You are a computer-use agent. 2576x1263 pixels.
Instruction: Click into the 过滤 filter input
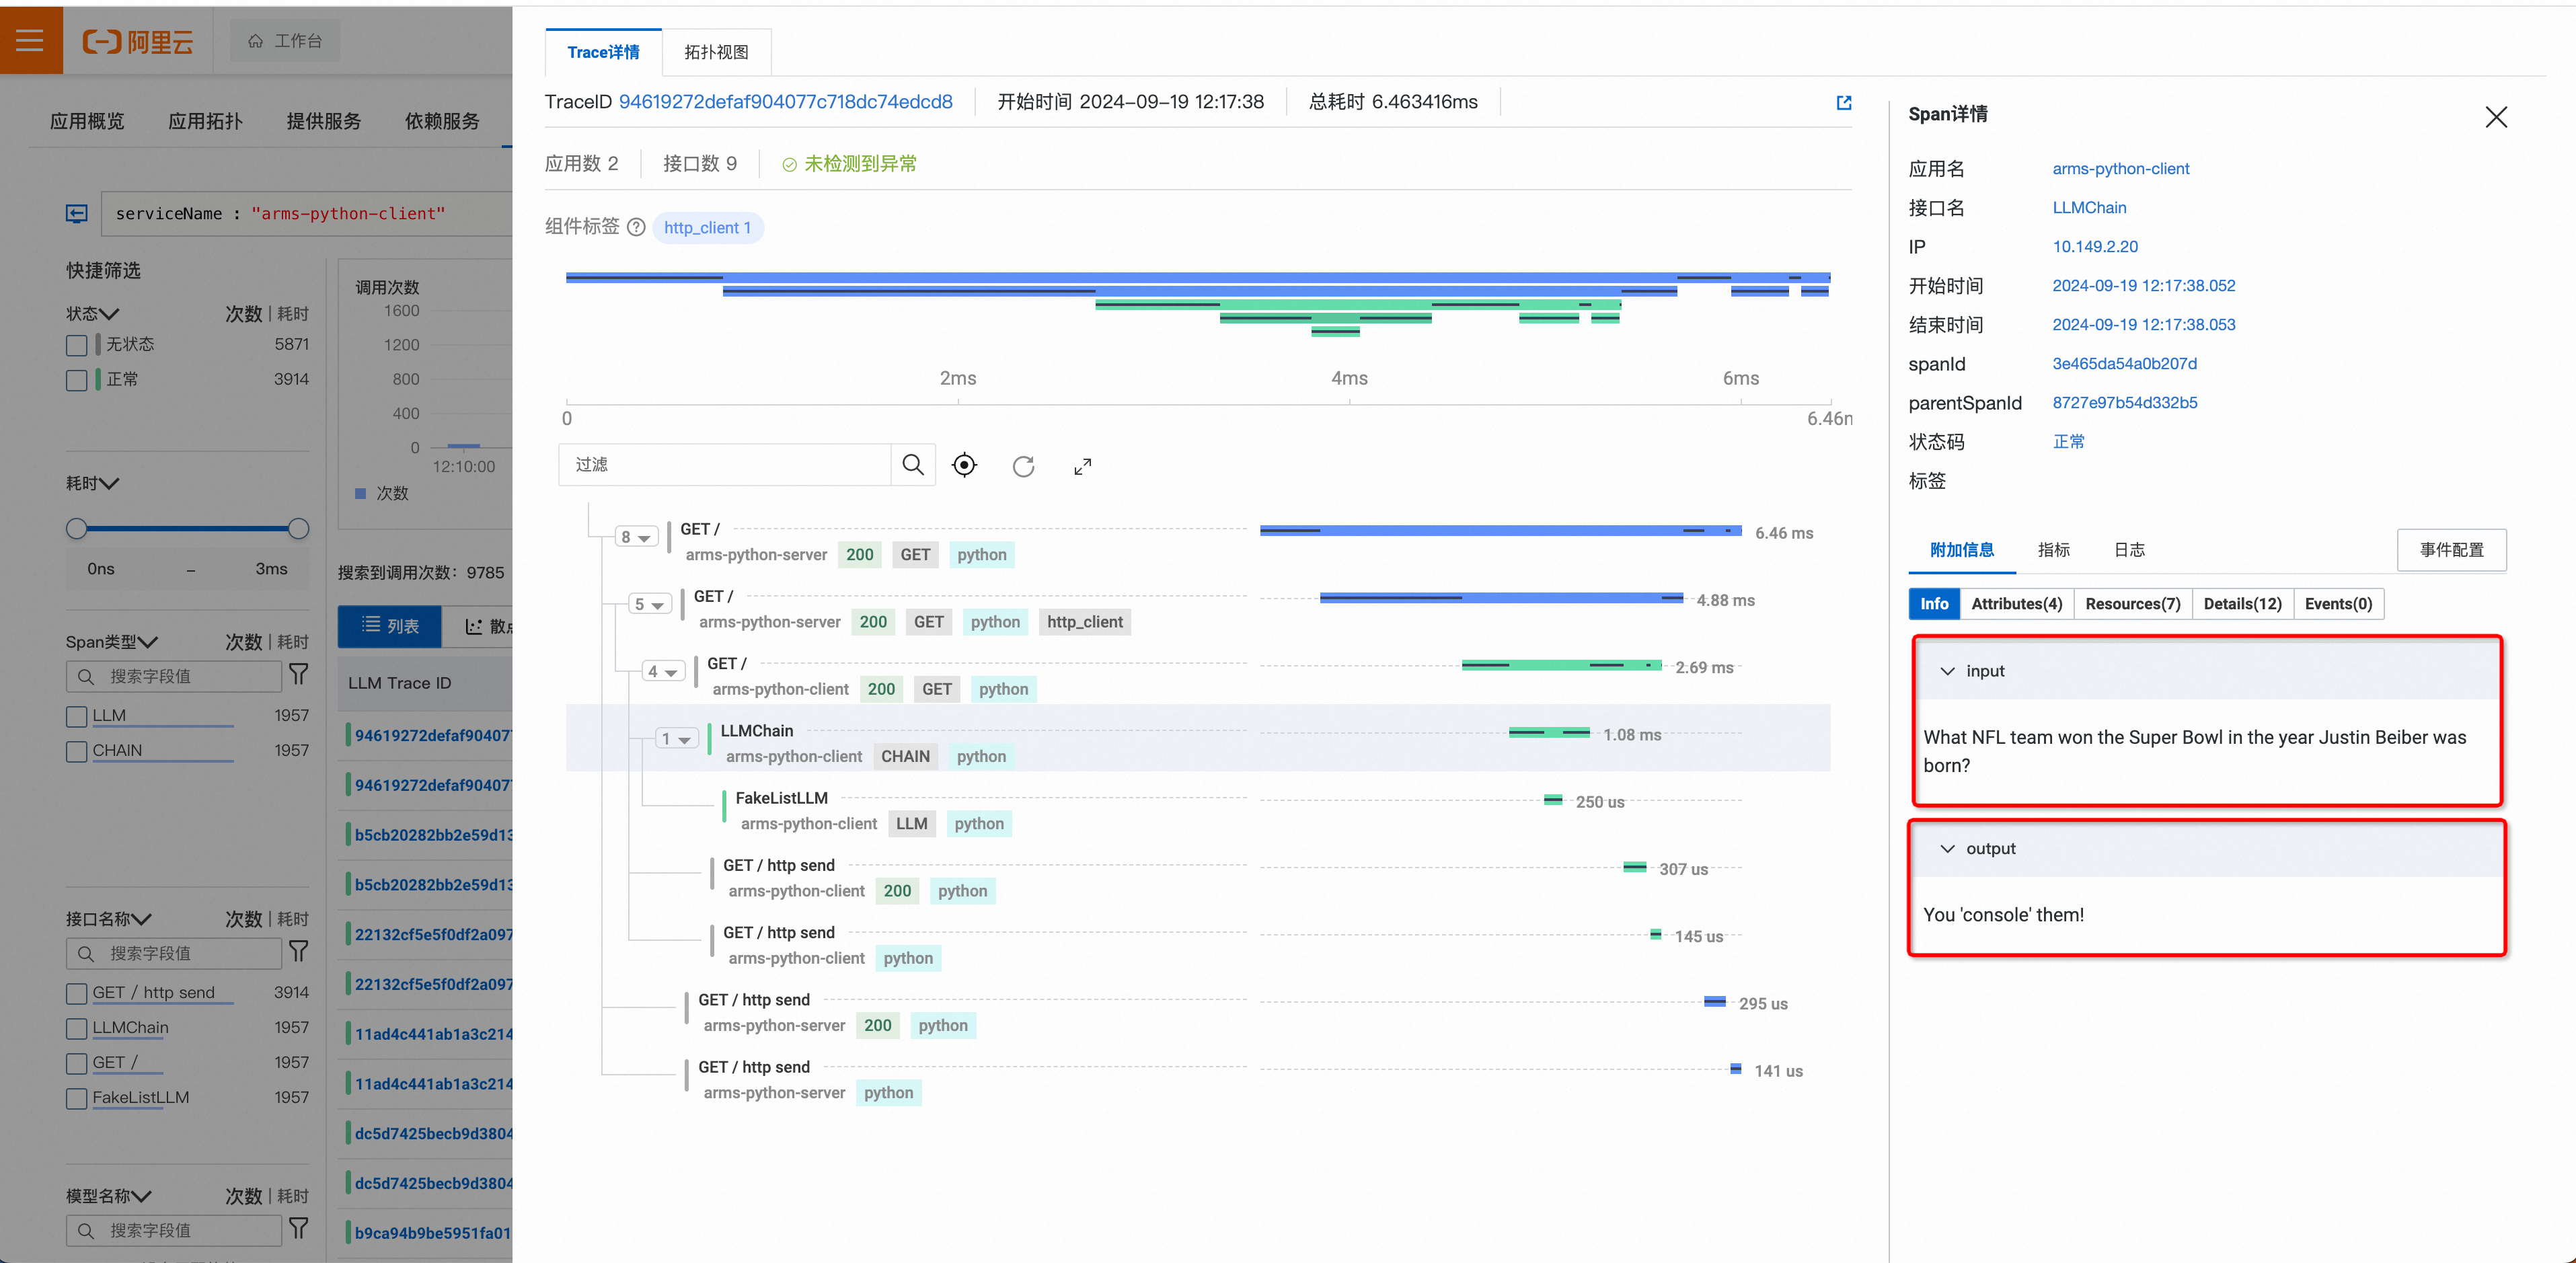tap(725, 465)
